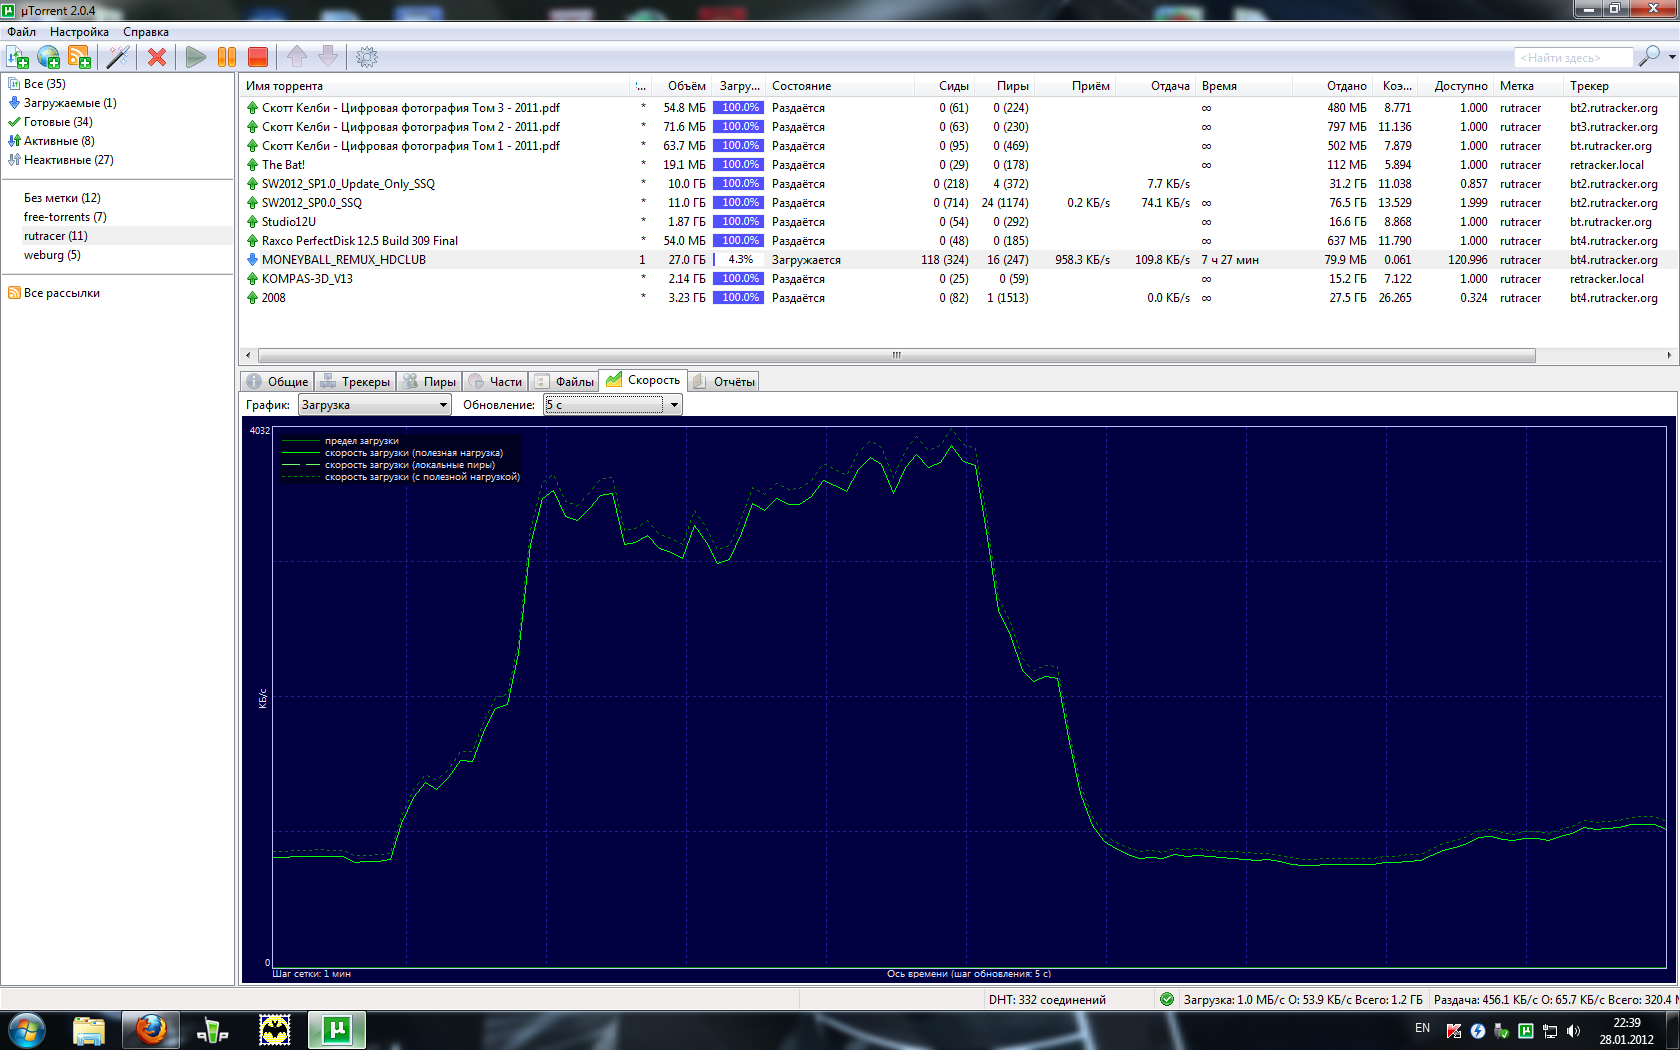Select 'rutracer (11)' label filter
Viewport: 1680px width, 1050px height.
(56, 236)
